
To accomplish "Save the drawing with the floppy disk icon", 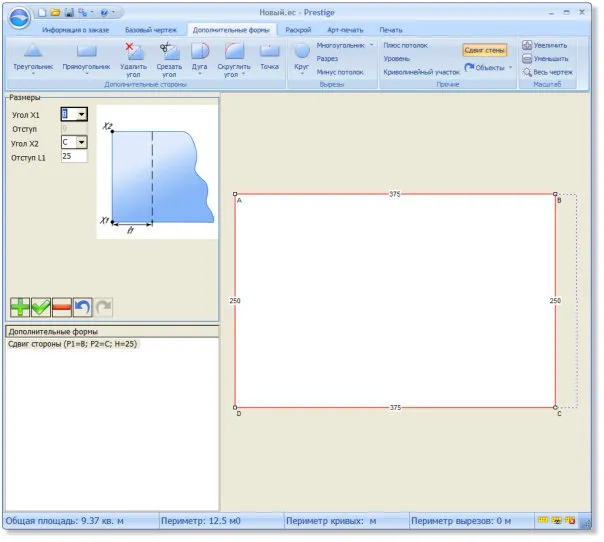I will coord(69,13).
